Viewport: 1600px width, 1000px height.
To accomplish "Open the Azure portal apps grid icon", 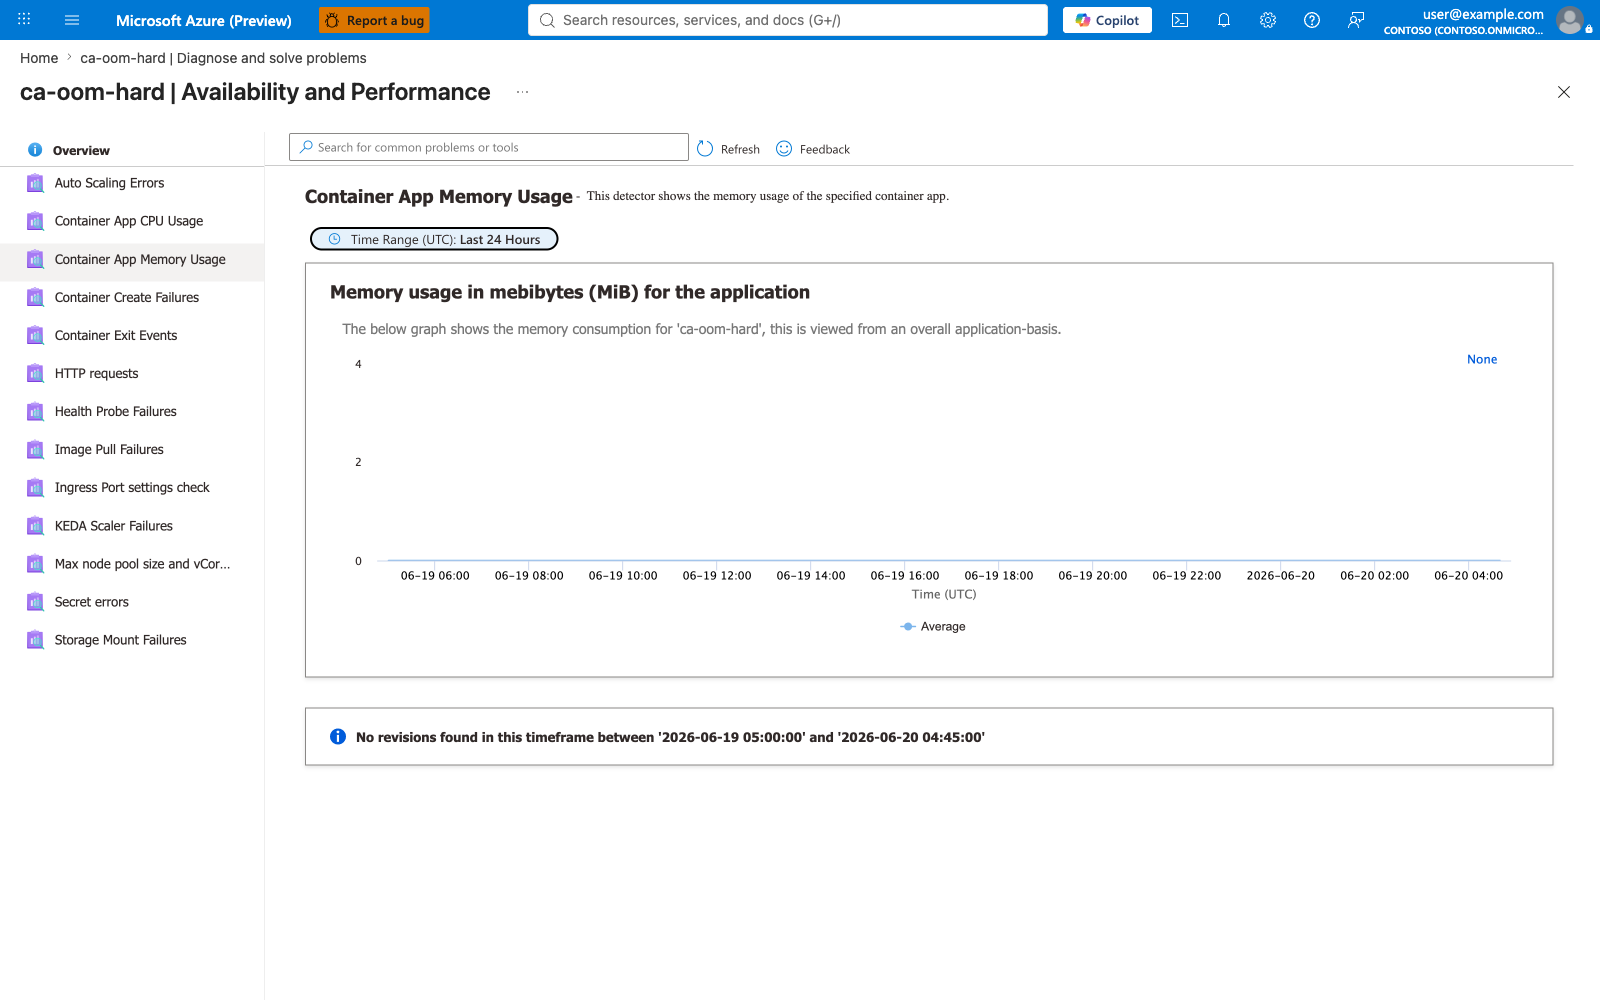I will [x=24, y=19].
